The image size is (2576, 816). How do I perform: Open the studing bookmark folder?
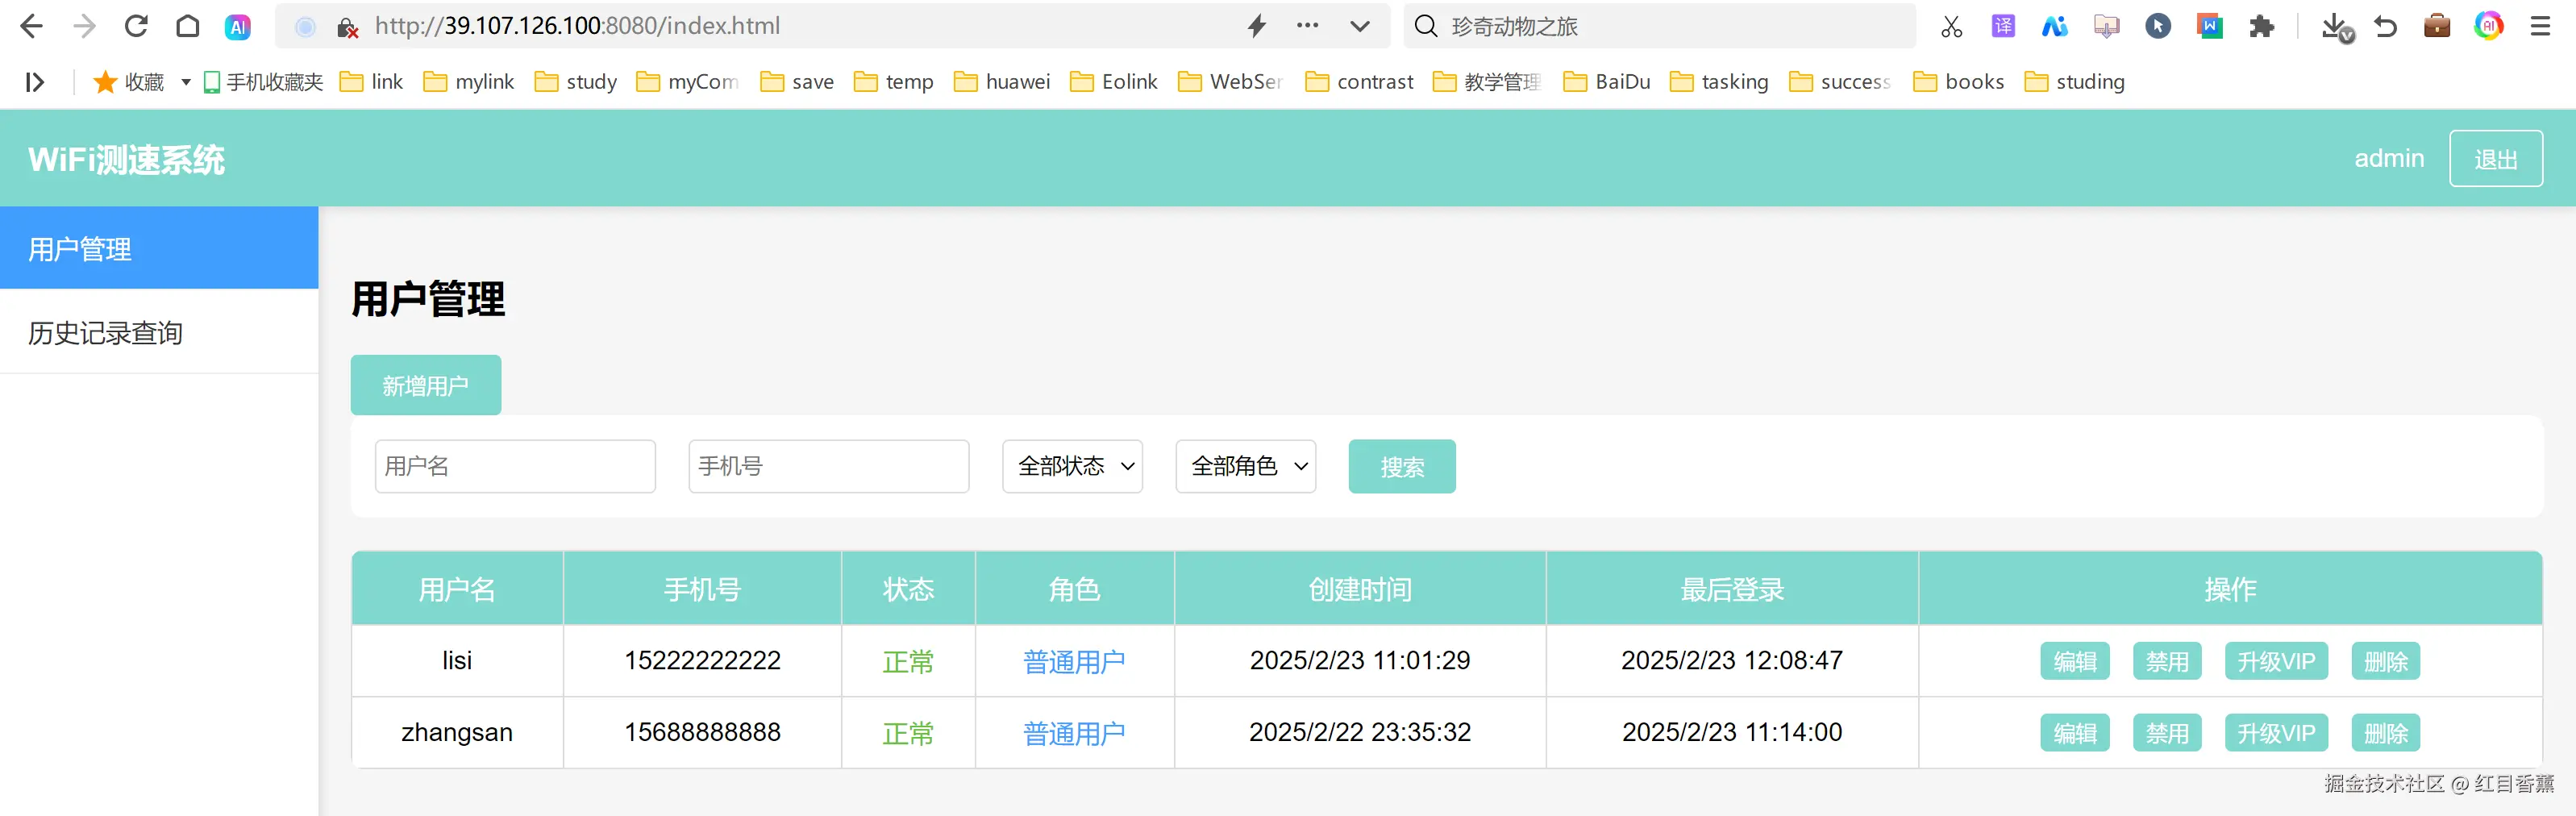(2075, 82)
